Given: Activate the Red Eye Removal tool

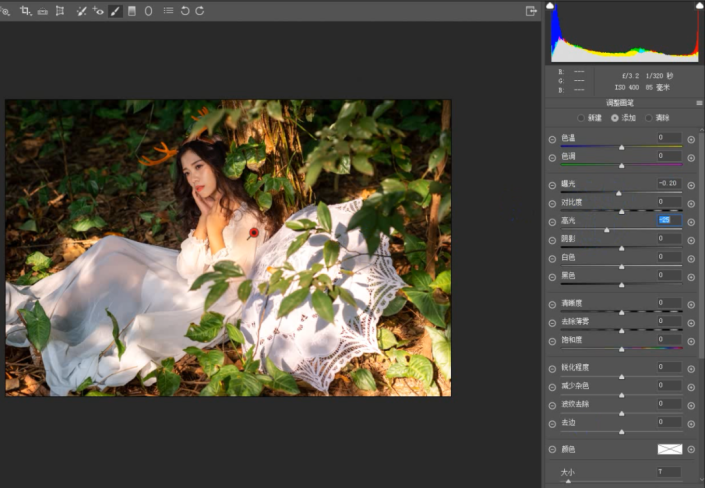Looking at the screenshot, I should tap(98, 10).
